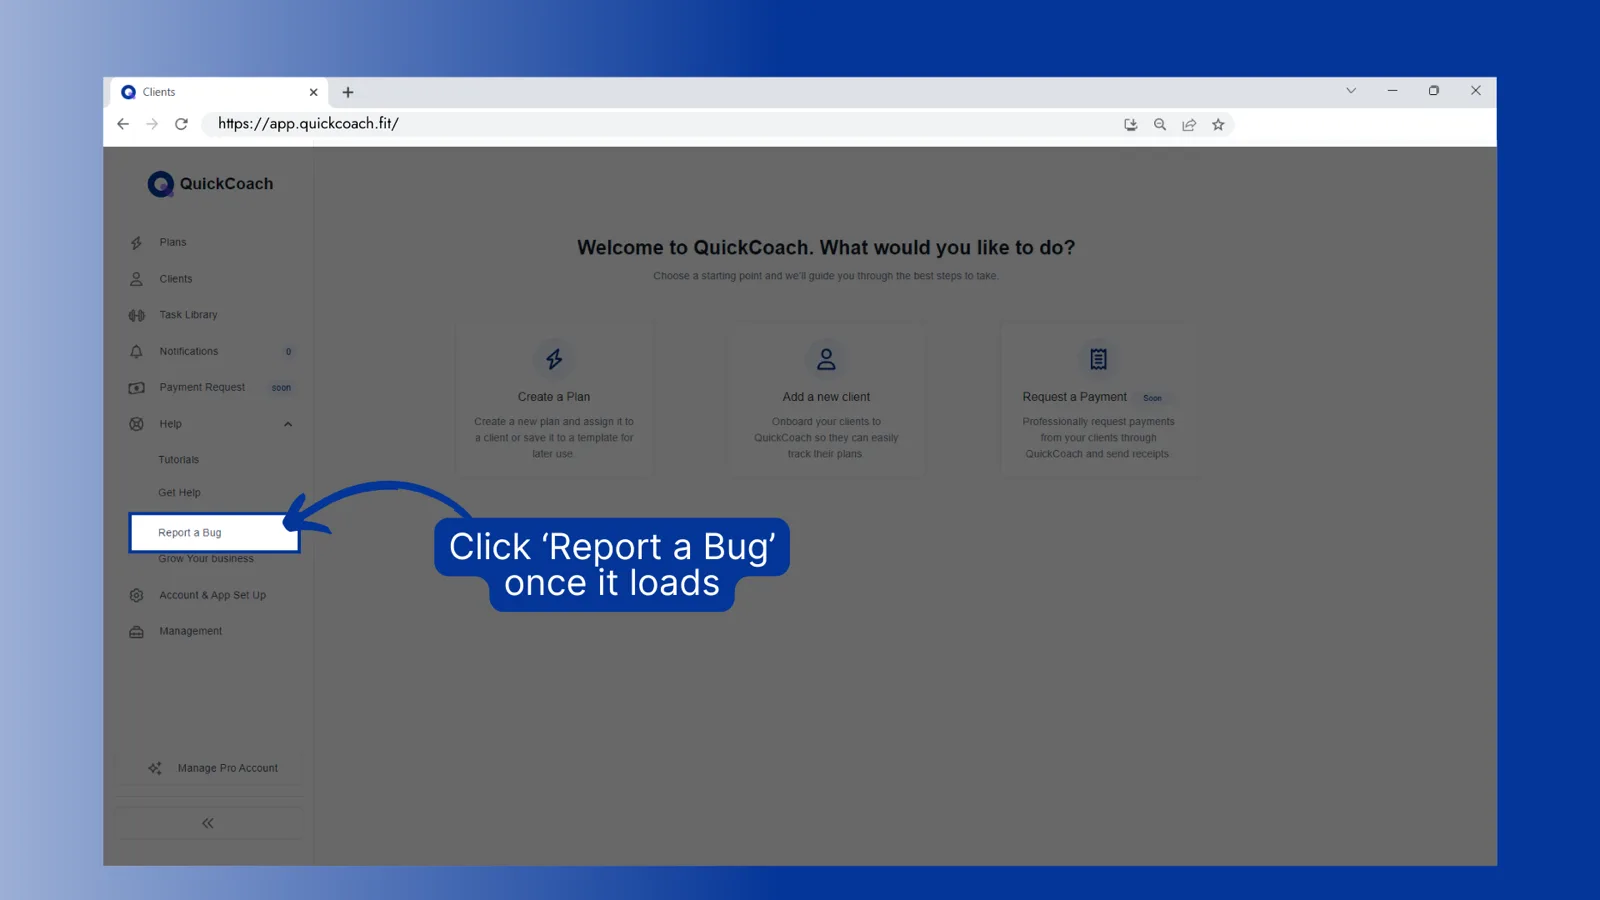
Task: Select the Clients browser tab
Action: point(218,92)
